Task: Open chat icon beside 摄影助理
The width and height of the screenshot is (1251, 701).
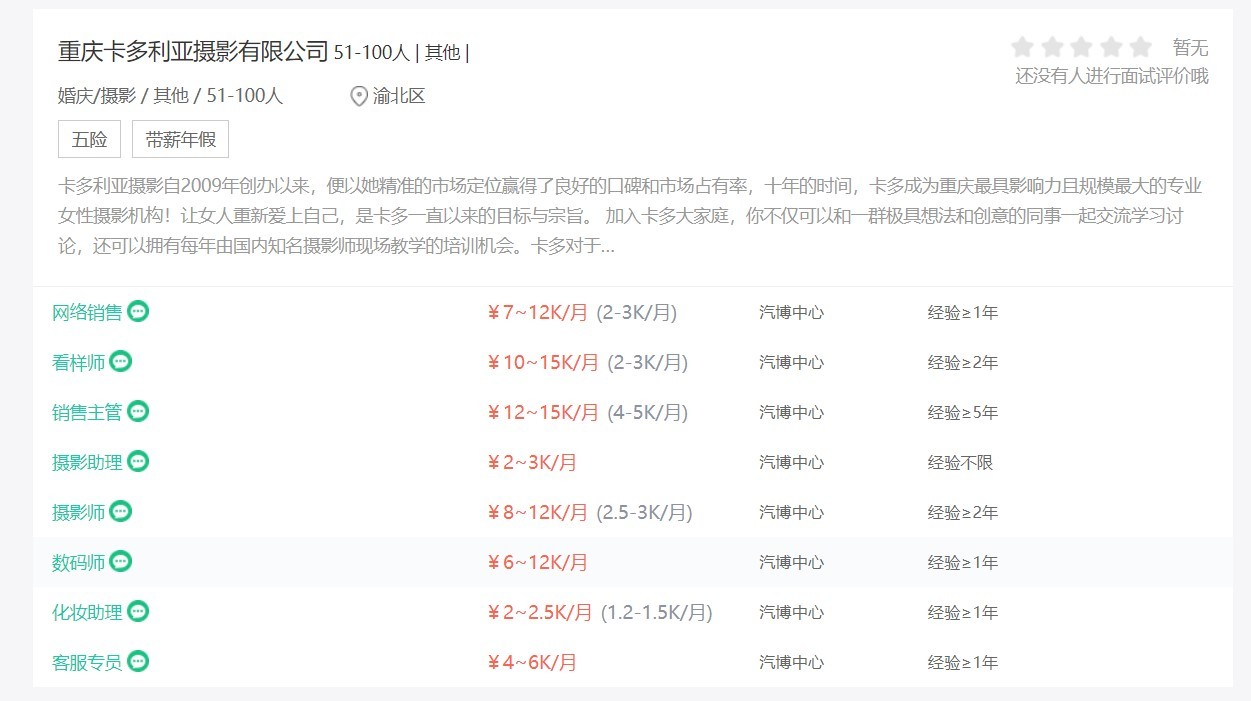Action: pyautogui.click(x=138, y=461)
